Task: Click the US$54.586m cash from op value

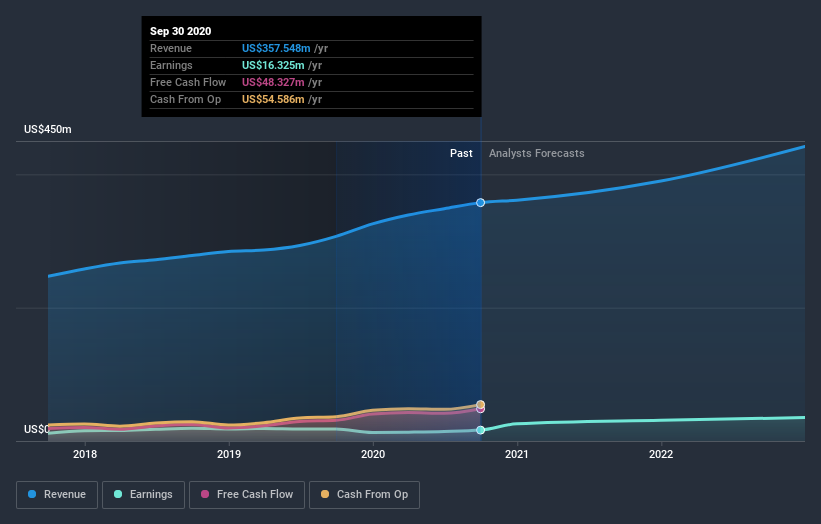Action: [273, 99]
